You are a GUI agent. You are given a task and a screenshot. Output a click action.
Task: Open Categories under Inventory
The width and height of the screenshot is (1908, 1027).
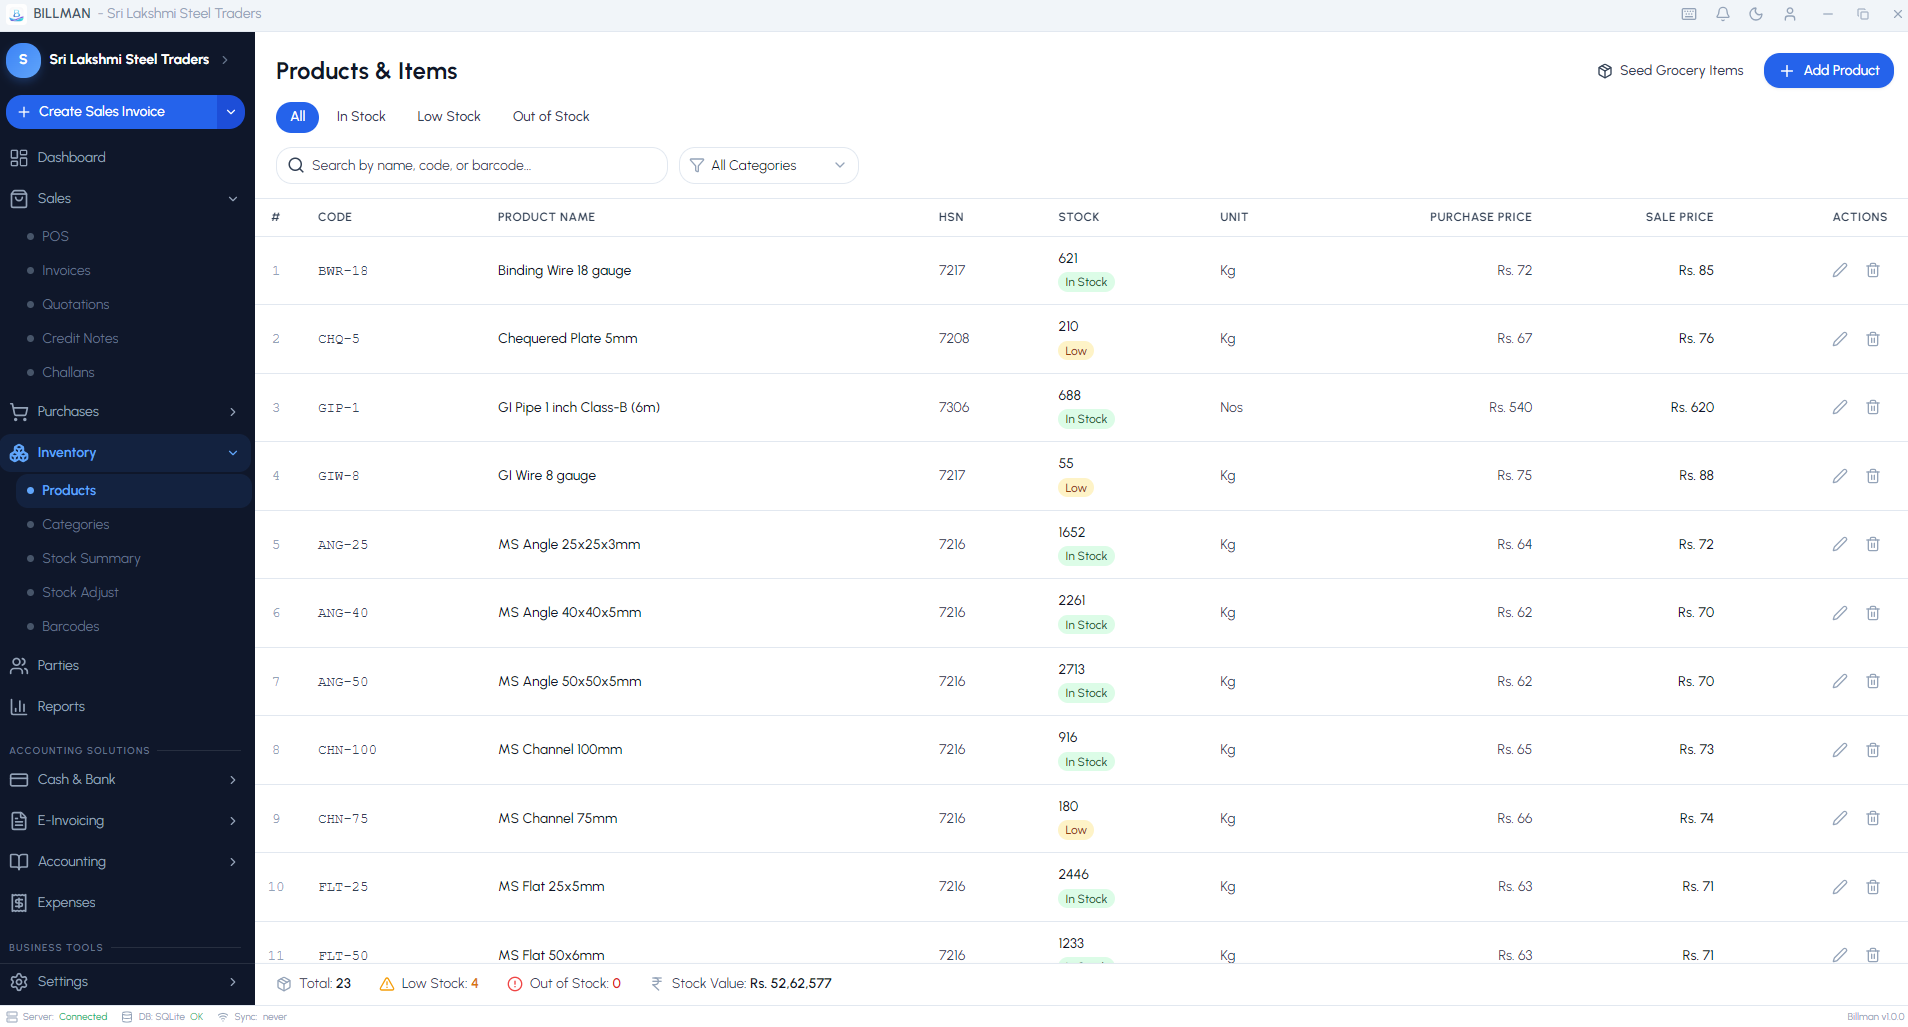(134, 524)
